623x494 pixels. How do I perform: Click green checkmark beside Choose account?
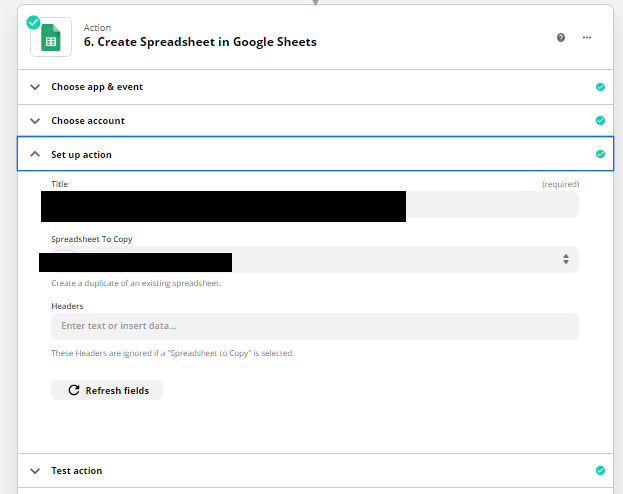pos(600,120)
